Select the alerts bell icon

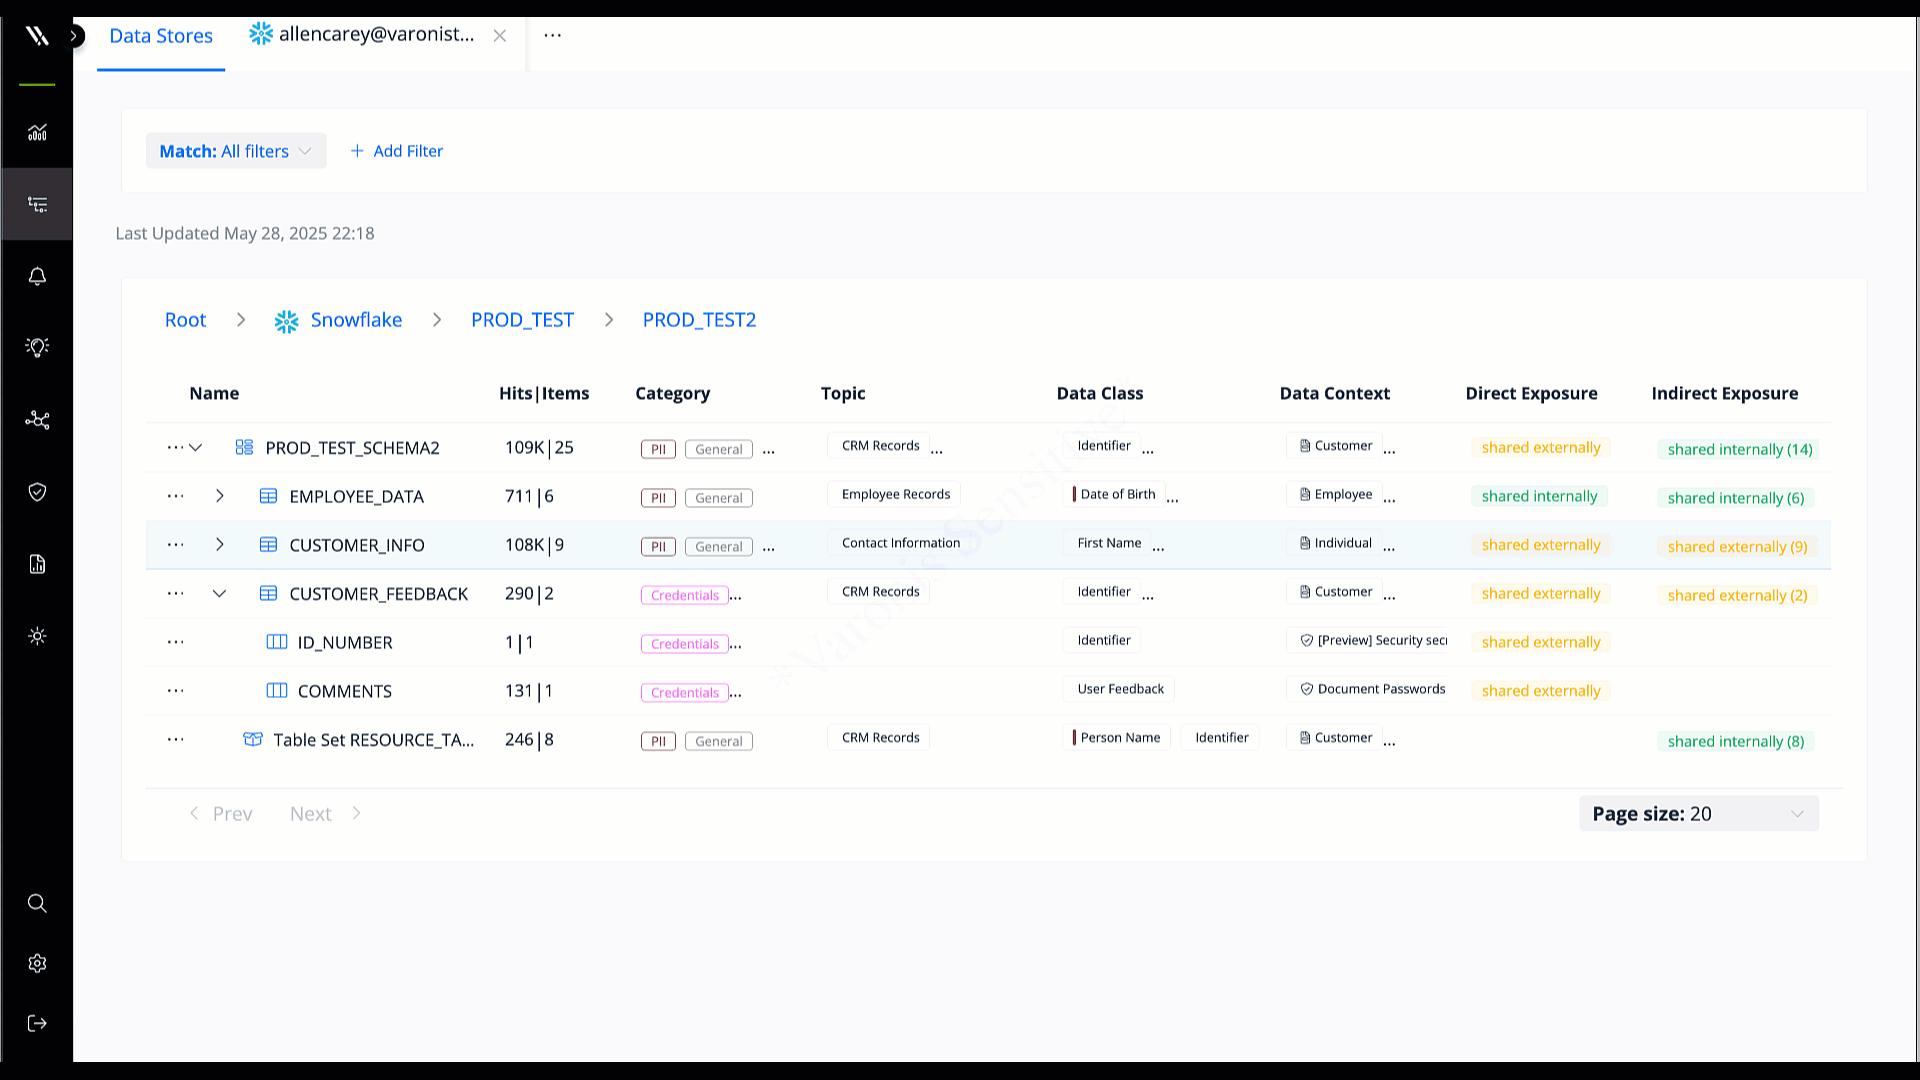37,276
